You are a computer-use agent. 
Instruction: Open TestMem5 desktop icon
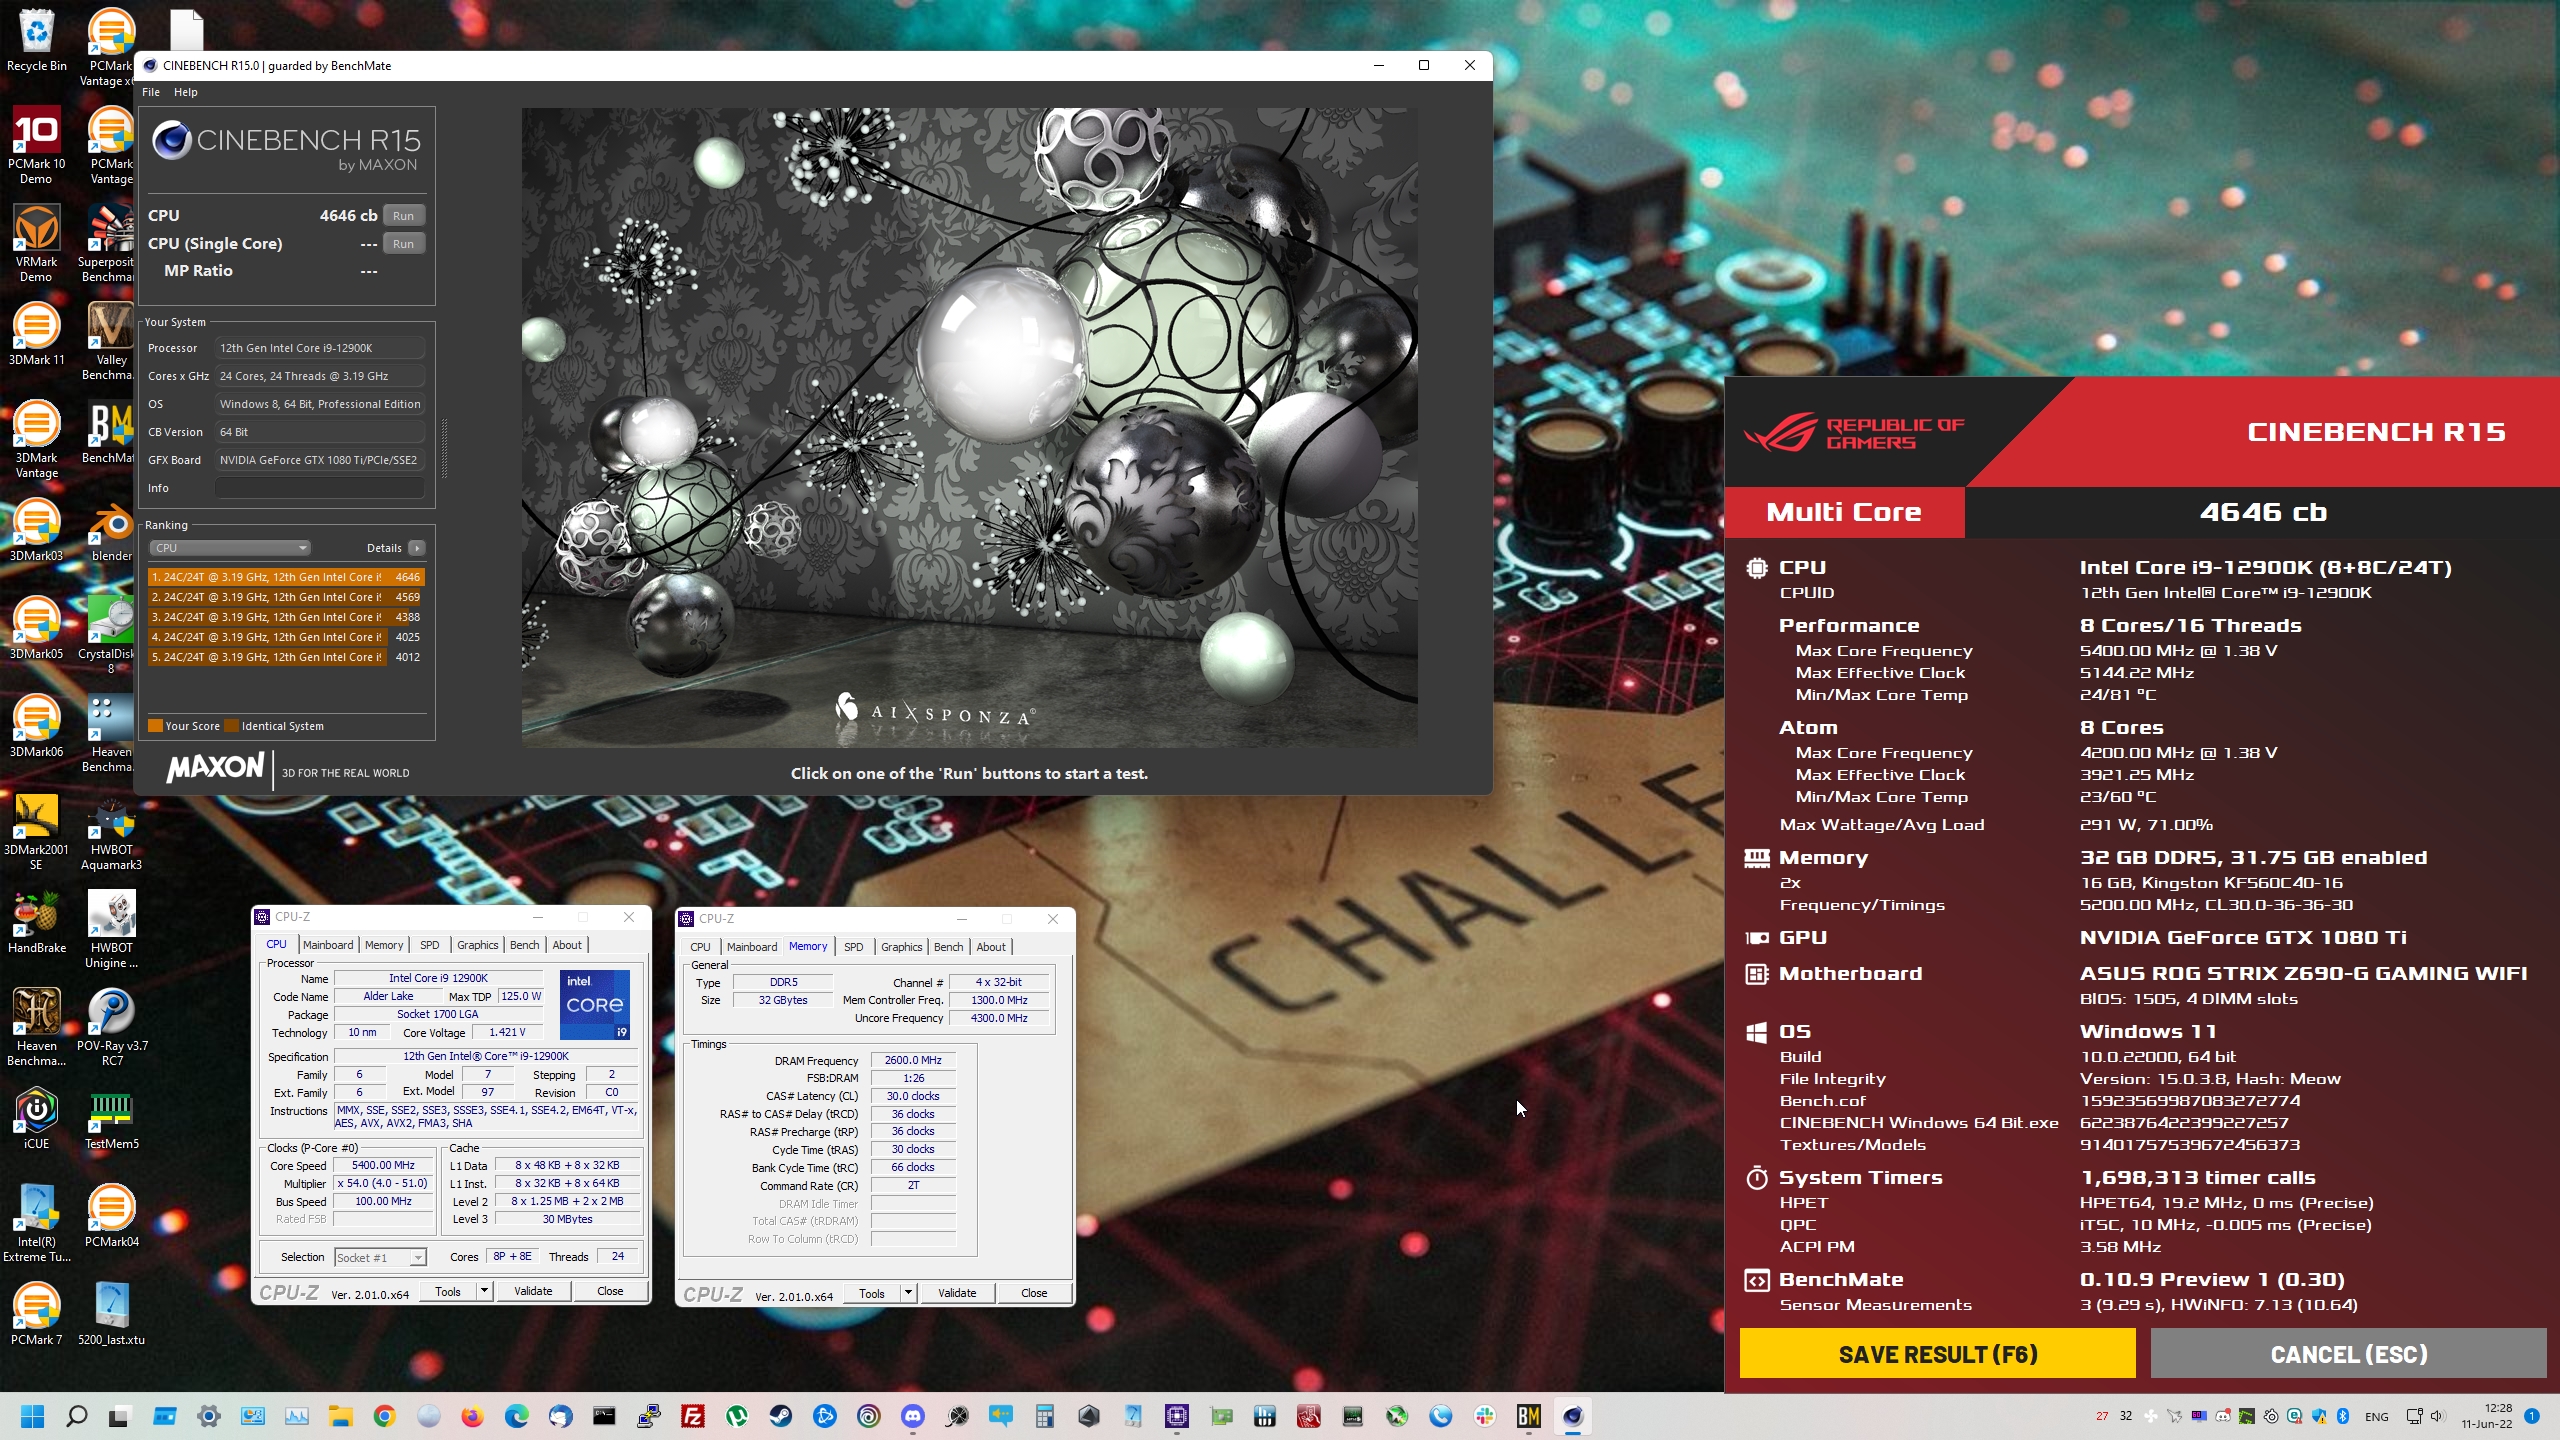coord(111,1119)
